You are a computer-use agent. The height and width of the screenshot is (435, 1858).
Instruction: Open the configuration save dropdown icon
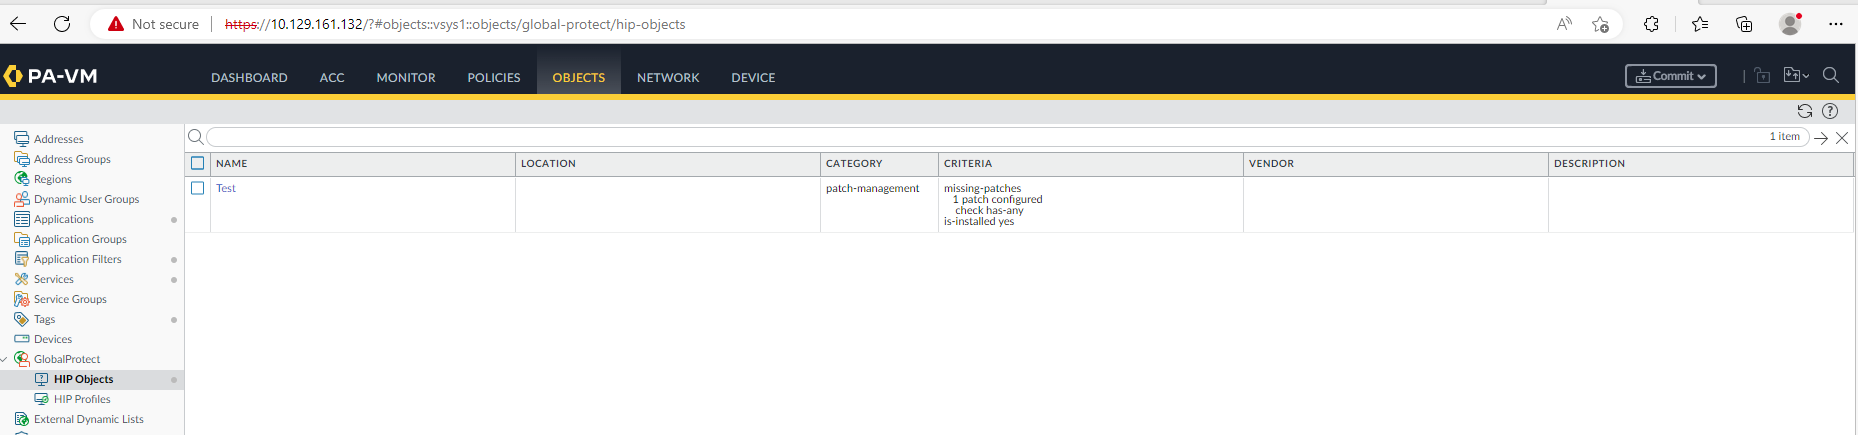click(x=1796, y=76)
